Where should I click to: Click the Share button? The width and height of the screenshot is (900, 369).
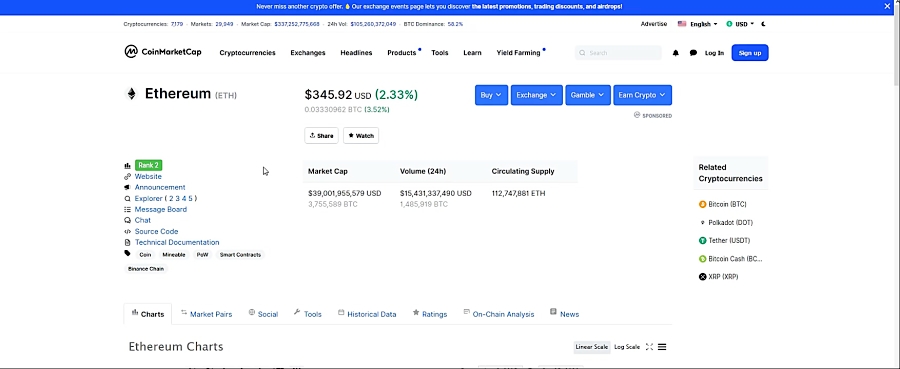pos(321,135)
